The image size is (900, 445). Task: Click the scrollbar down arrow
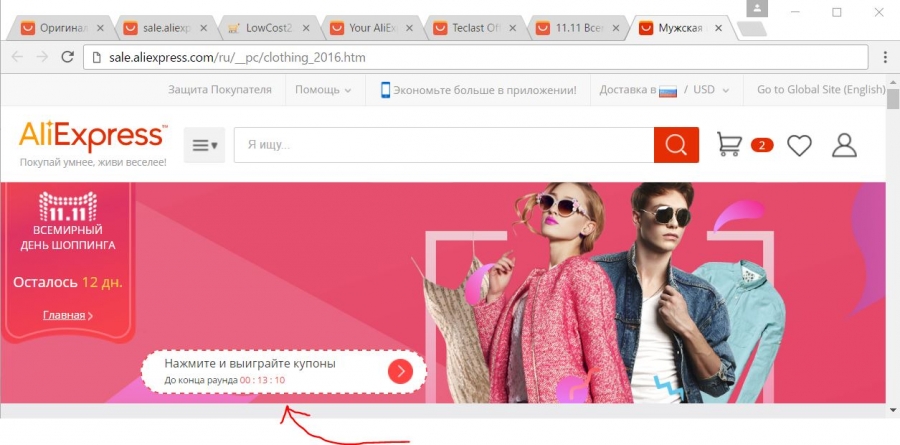tap(893, 410)
